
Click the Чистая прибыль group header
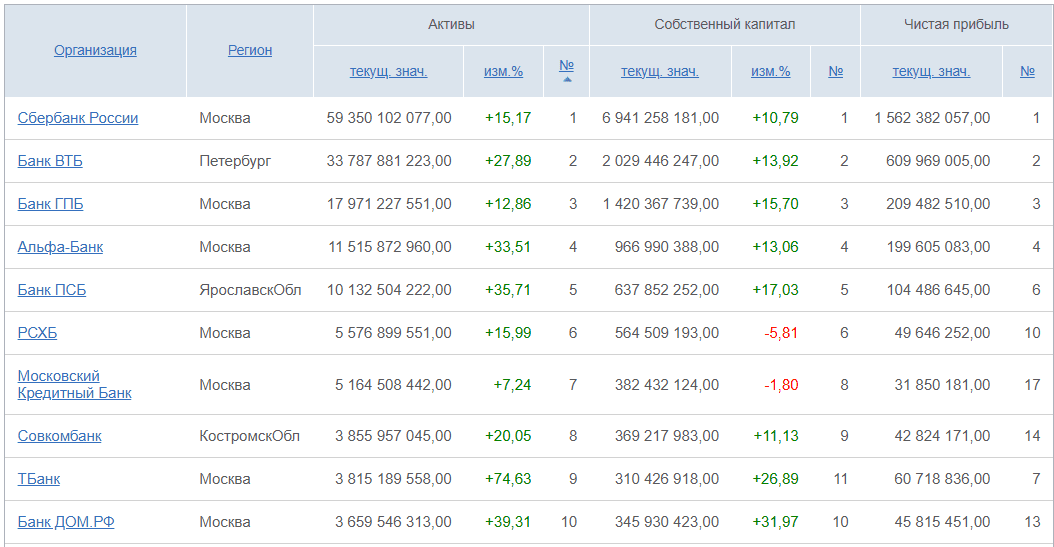click(956, 25)
